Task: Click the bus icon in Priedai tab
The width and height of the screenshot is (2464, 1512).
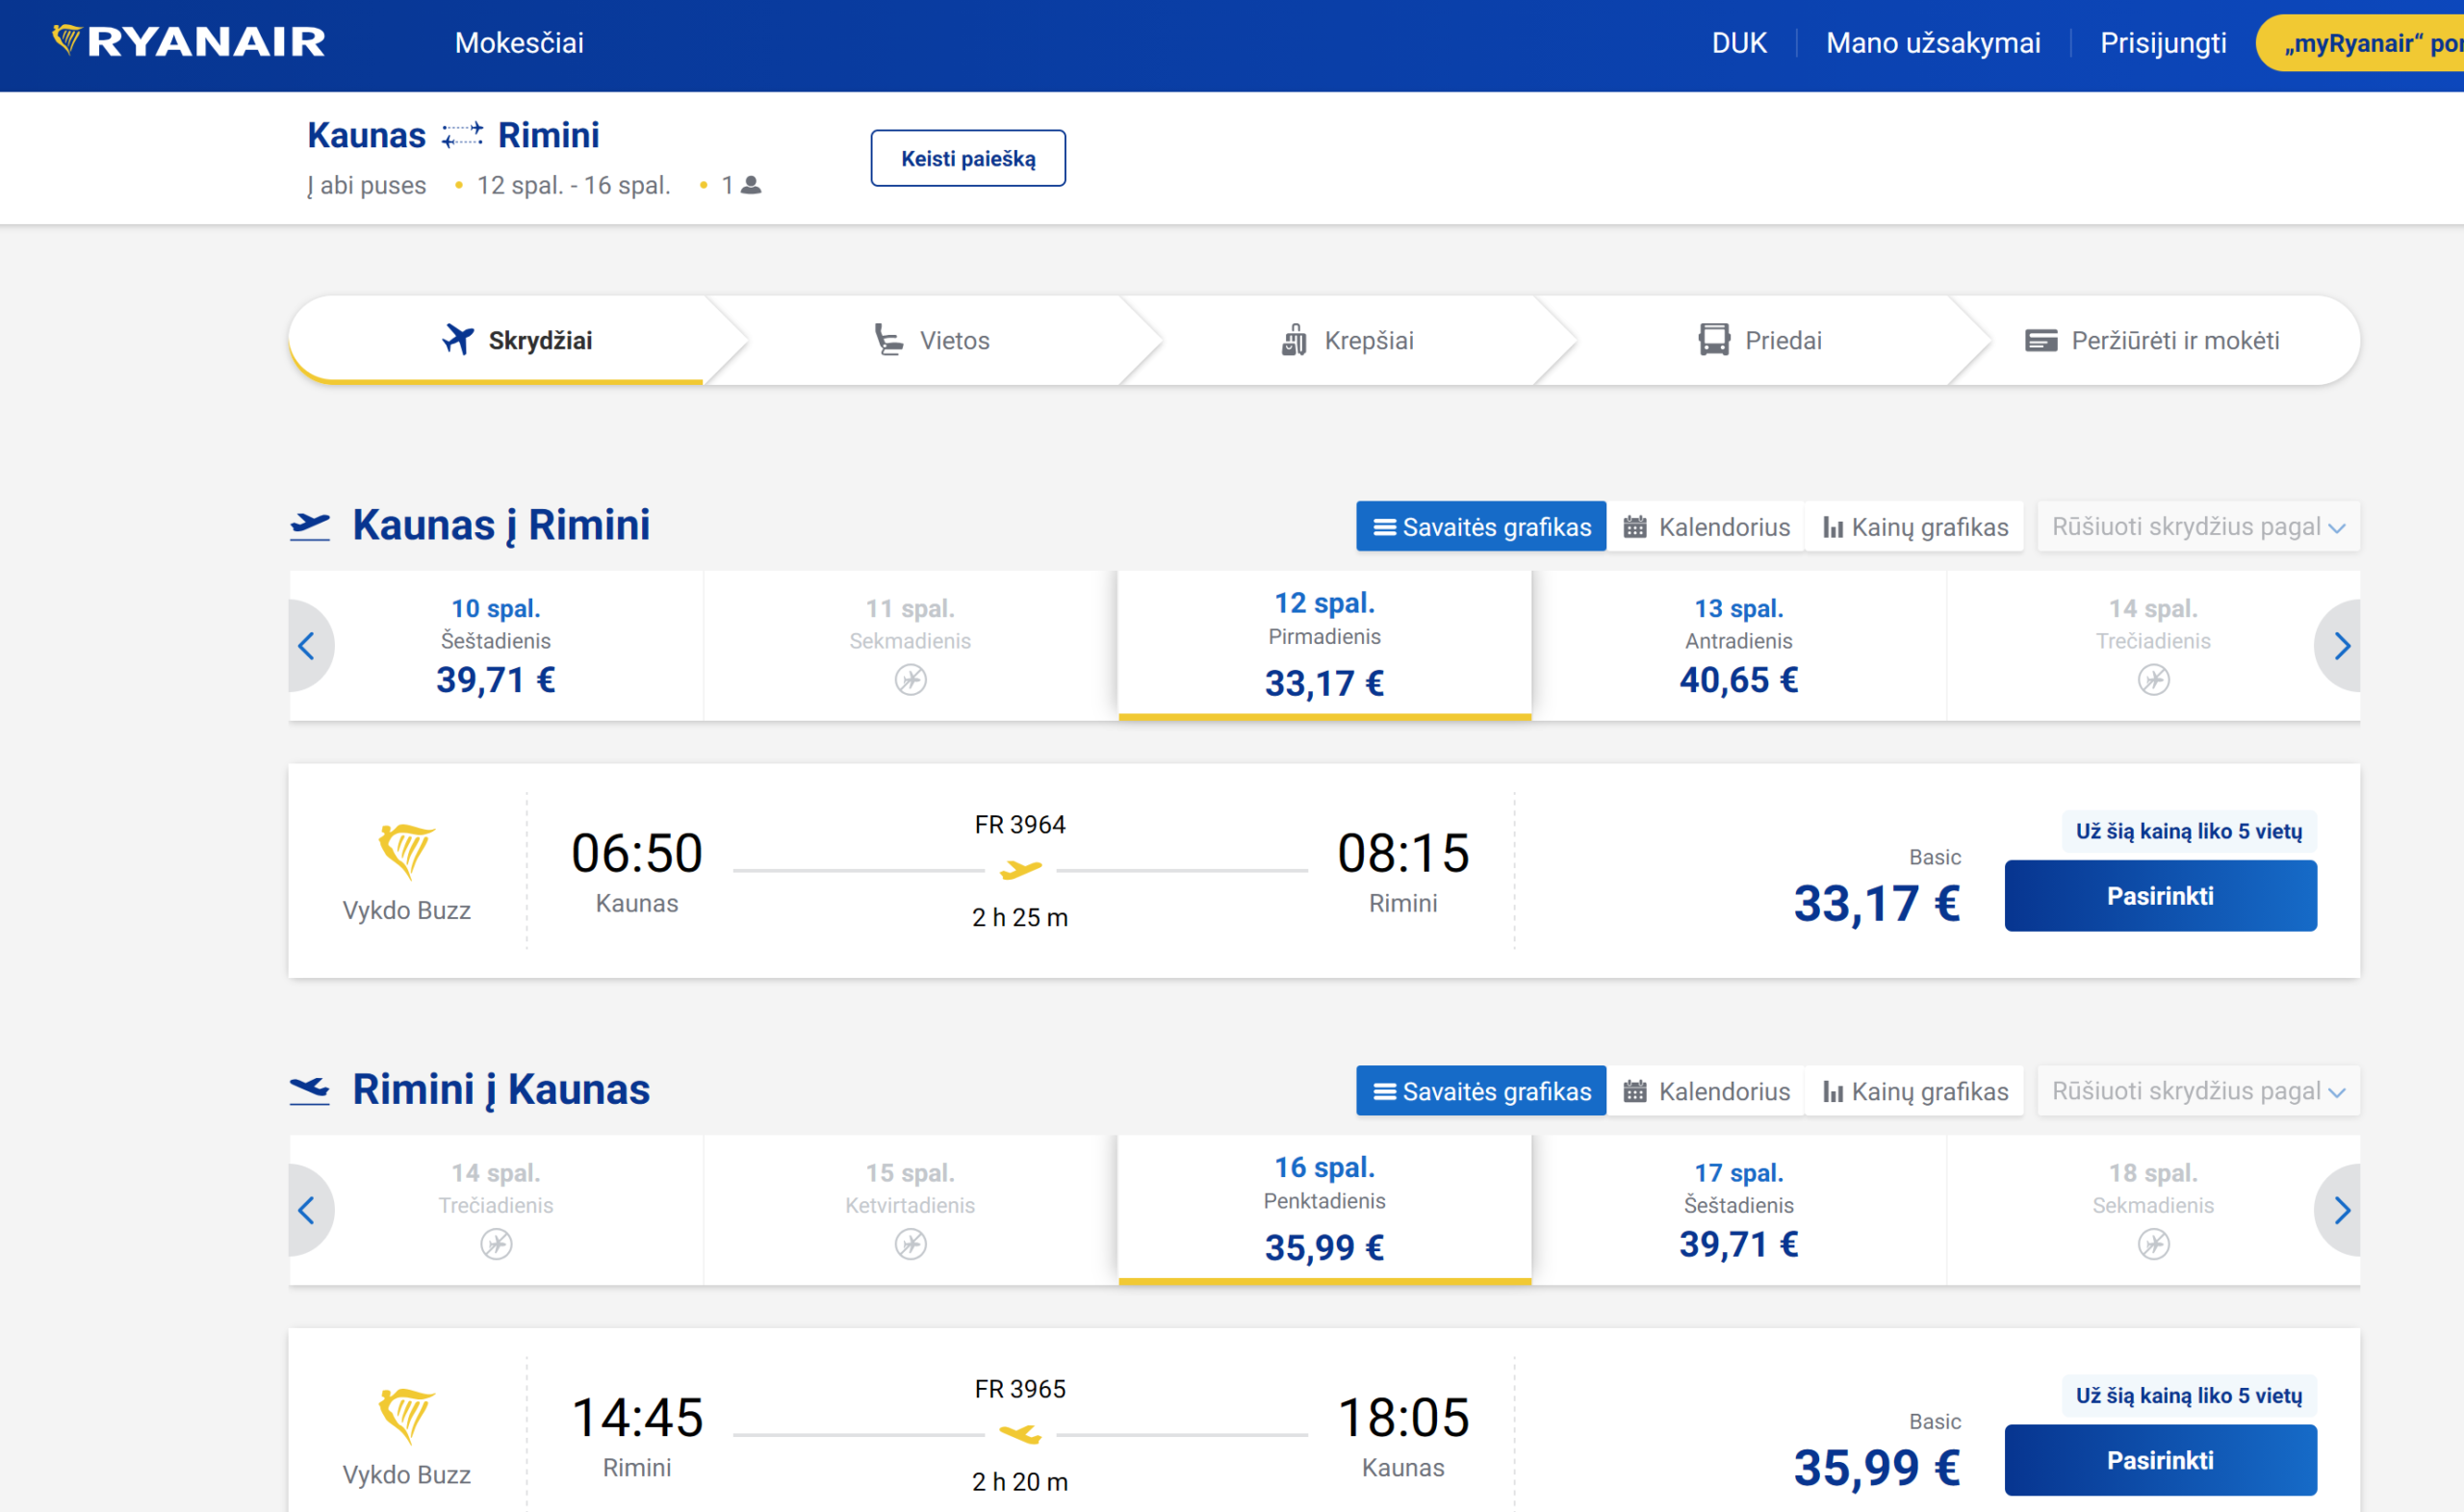Action: click(x=1714, y=340)
